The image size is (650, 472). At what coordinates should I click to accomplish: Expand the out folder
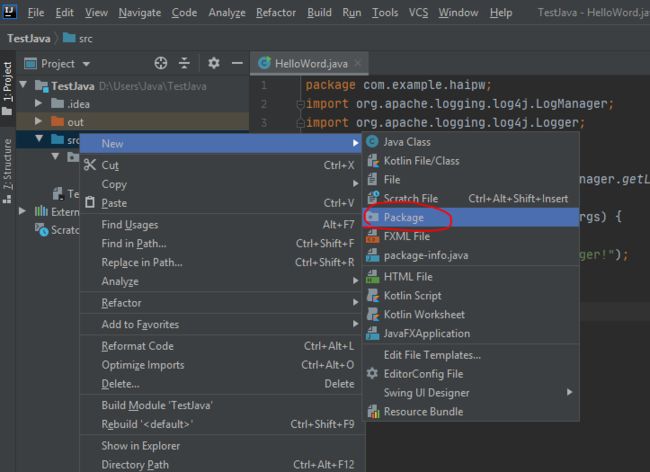pyautogui.click(x=38, y=121)
